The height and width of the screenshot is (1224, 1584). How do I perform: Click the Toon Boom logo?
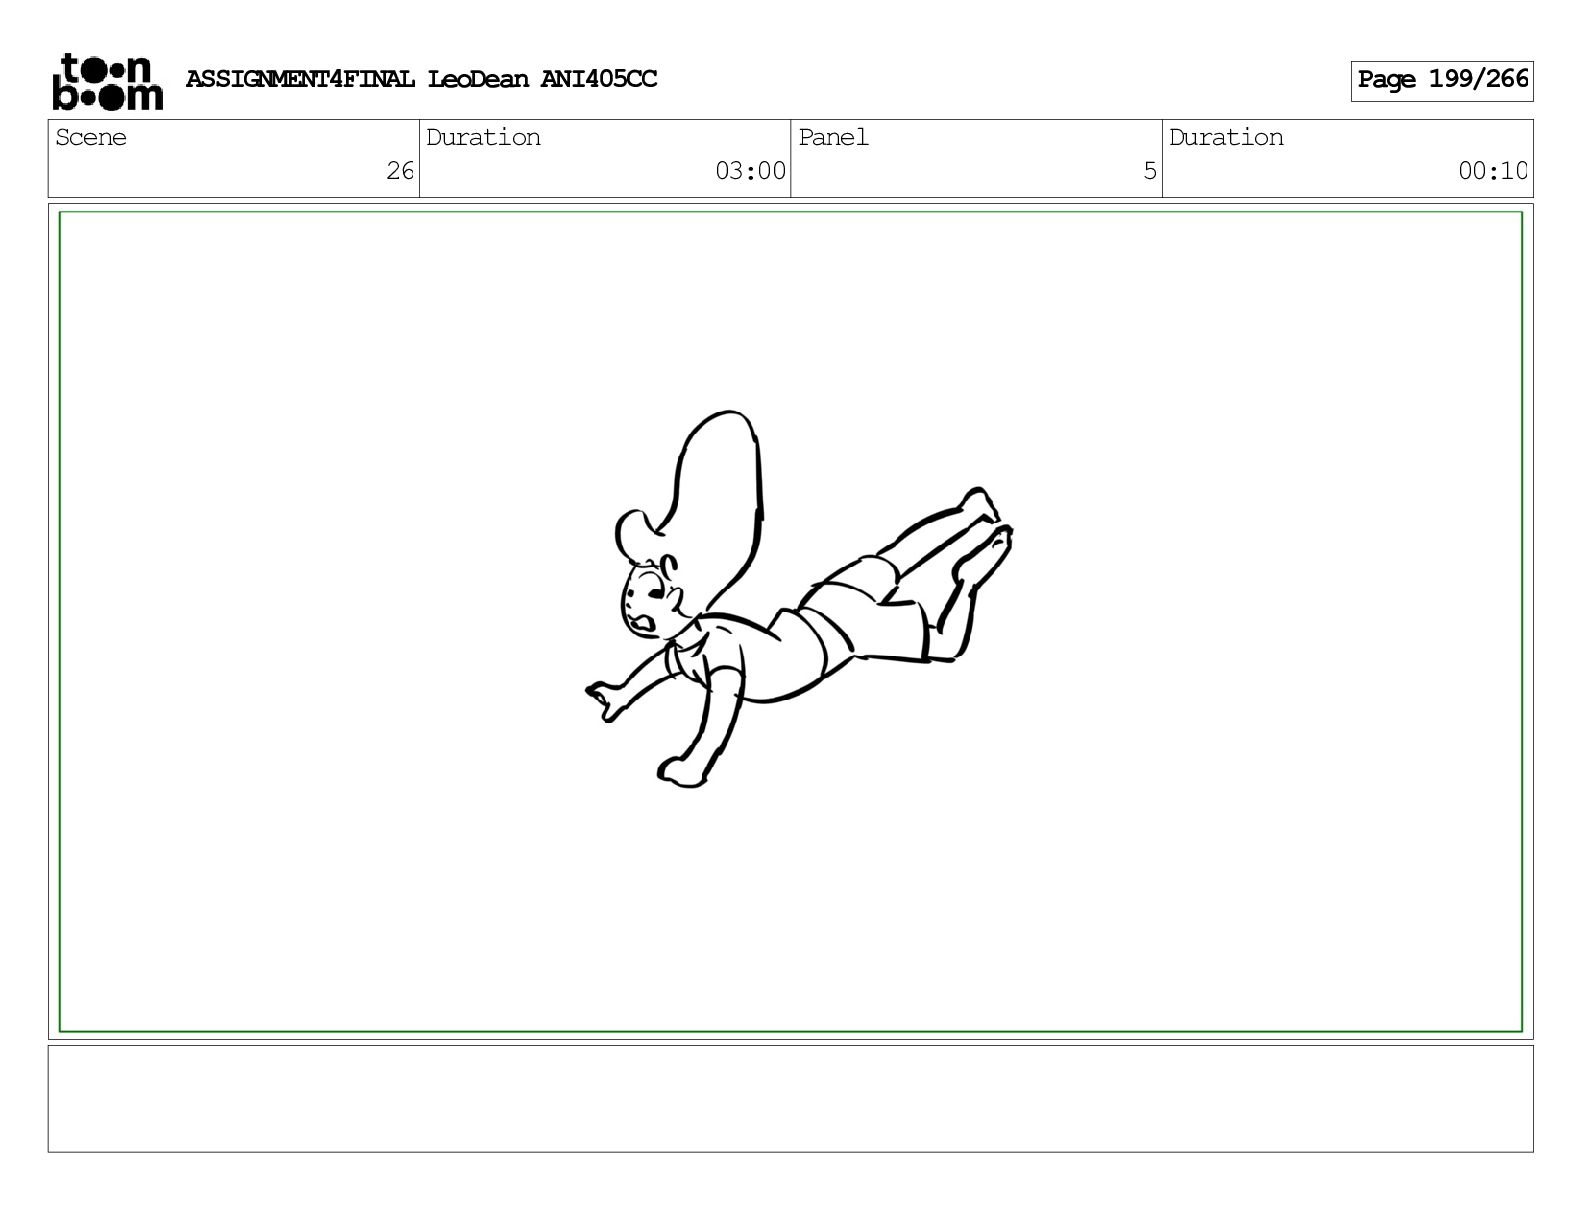pyautogui.click(x=107, y=81)
